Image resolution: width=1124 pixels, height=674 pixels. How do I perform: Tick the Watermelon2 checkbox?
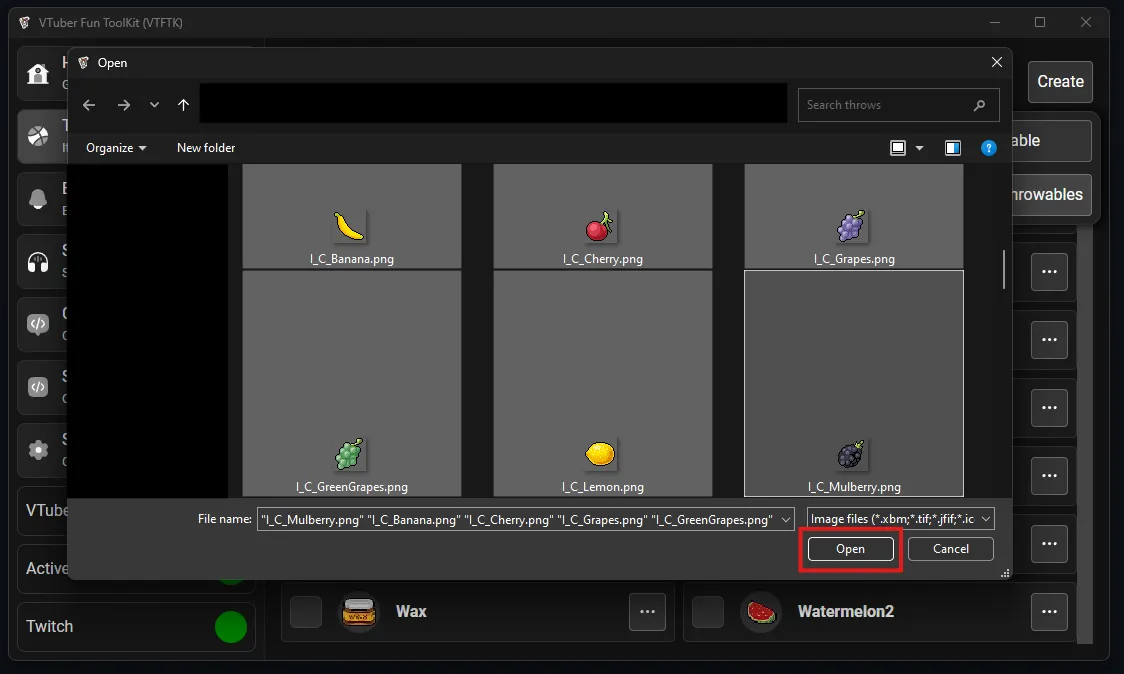pyautogui.click(x=708, y=612)
